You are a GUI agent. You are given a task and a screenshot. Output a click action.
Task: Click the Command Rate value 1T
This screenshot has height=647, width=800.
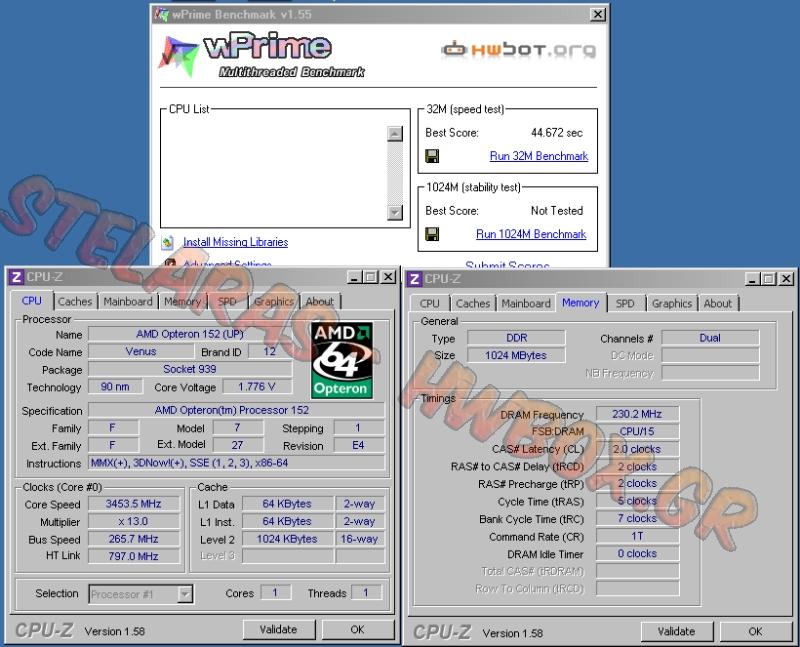pos(637,536)
